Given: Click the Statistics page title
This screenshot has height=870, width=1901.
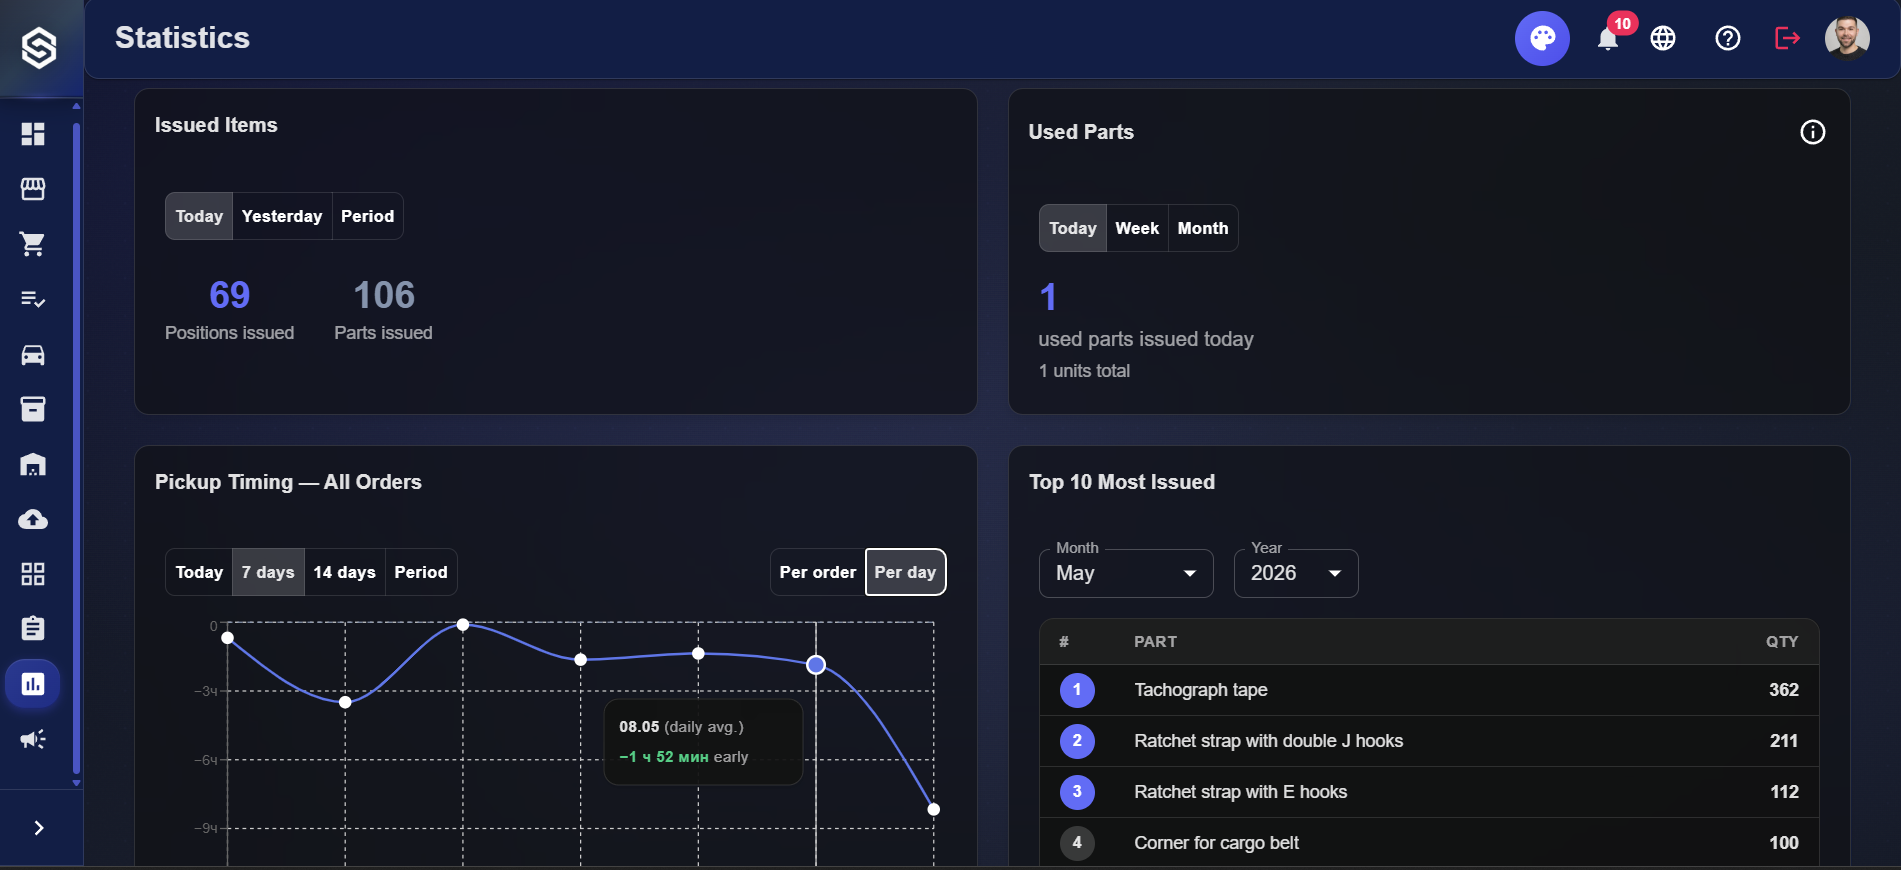Looking at the screenshot, I should (x=182, y=38).
